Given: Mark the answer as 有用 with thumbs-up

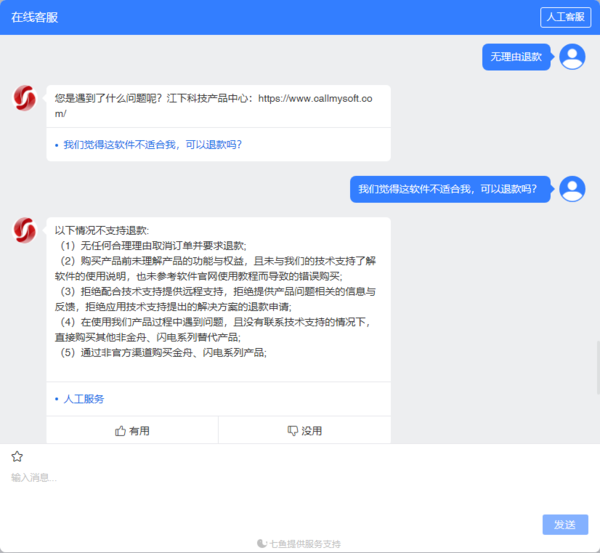Looking at the screenshot, I should point(132,431).
